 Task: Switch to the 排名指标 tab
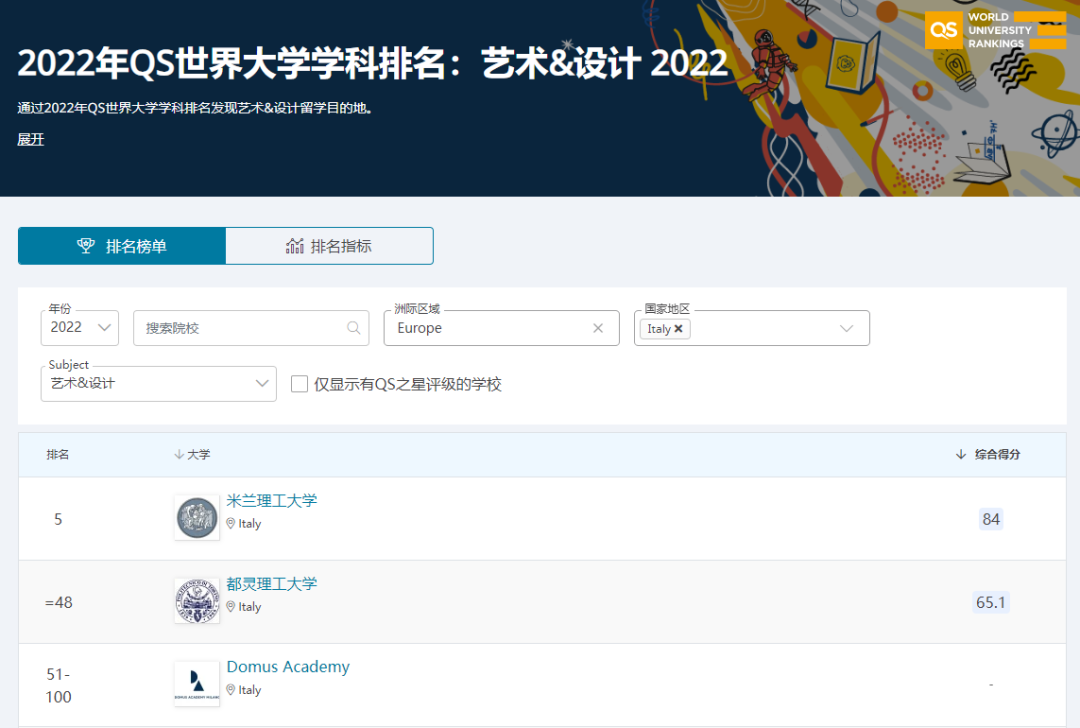coord(329,245)
